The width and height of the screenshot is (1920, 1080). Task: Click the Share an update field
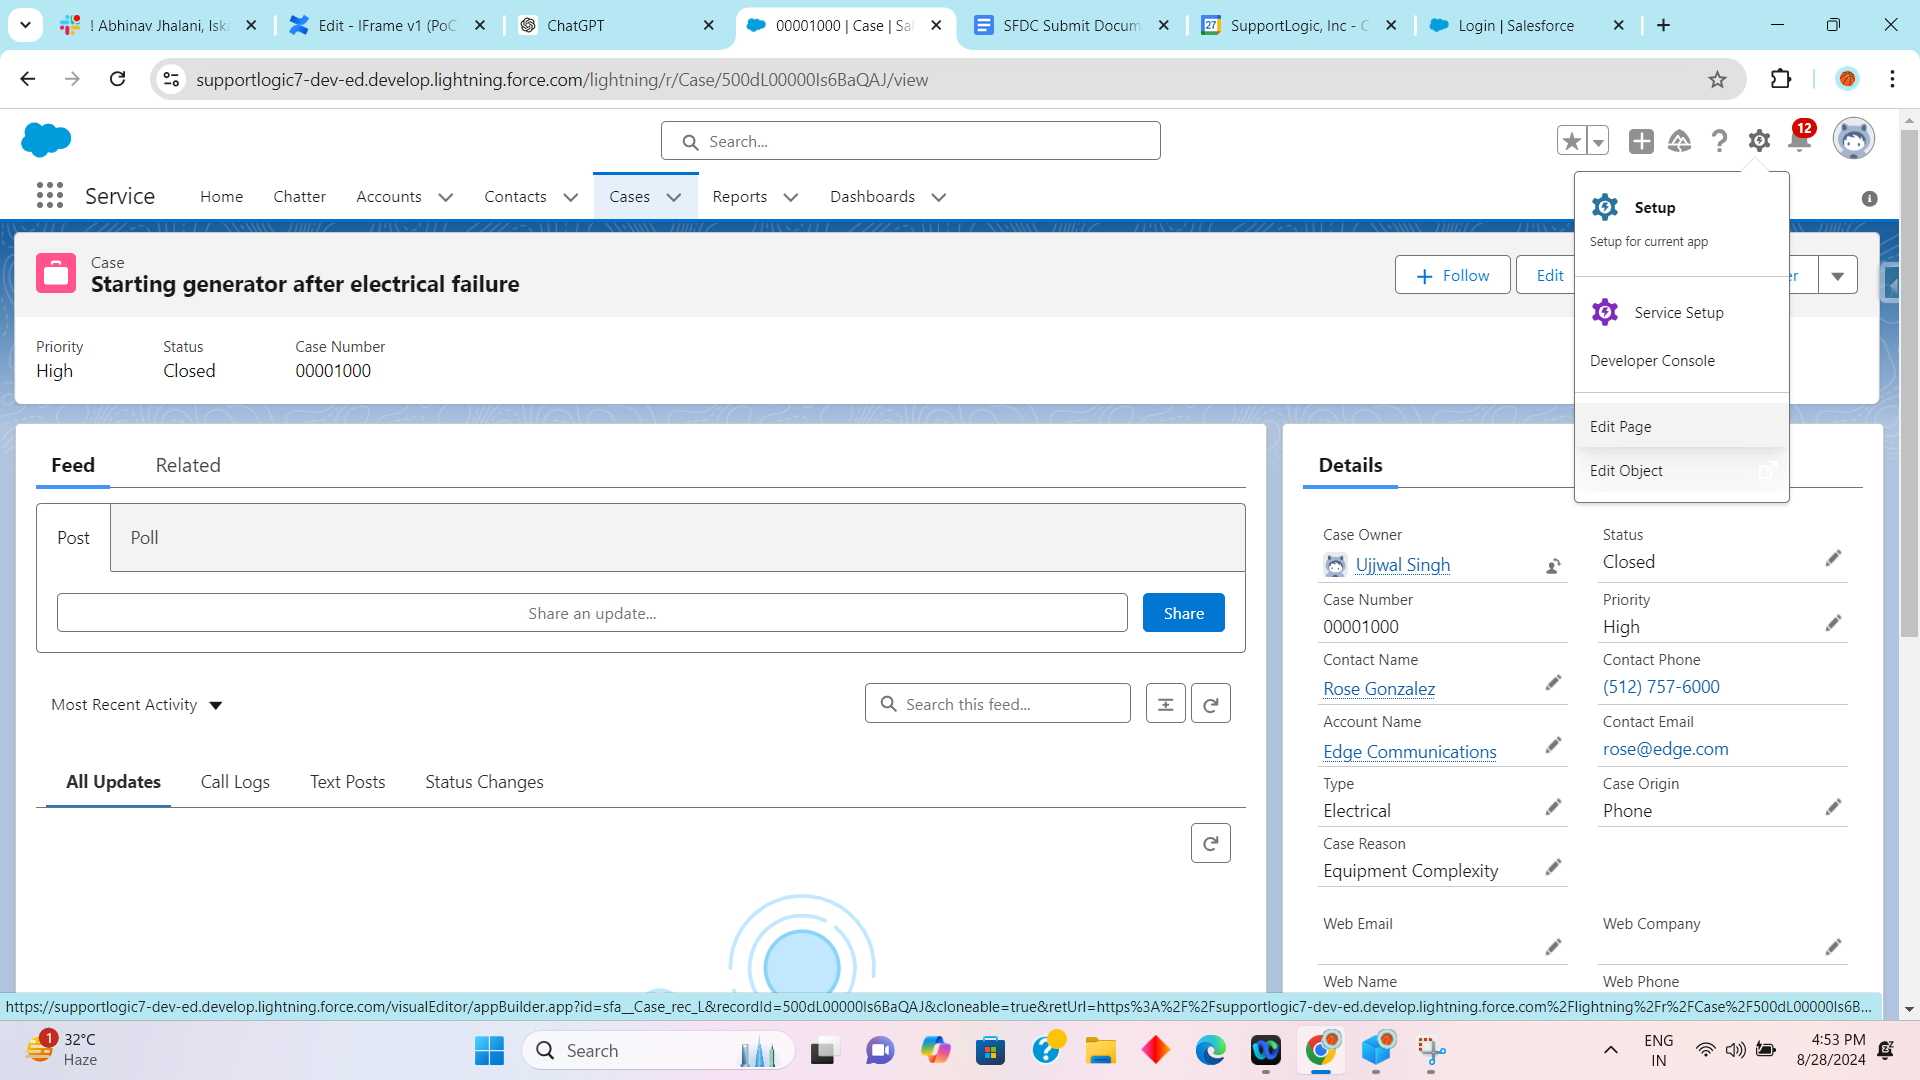click(x=592, y=613)
